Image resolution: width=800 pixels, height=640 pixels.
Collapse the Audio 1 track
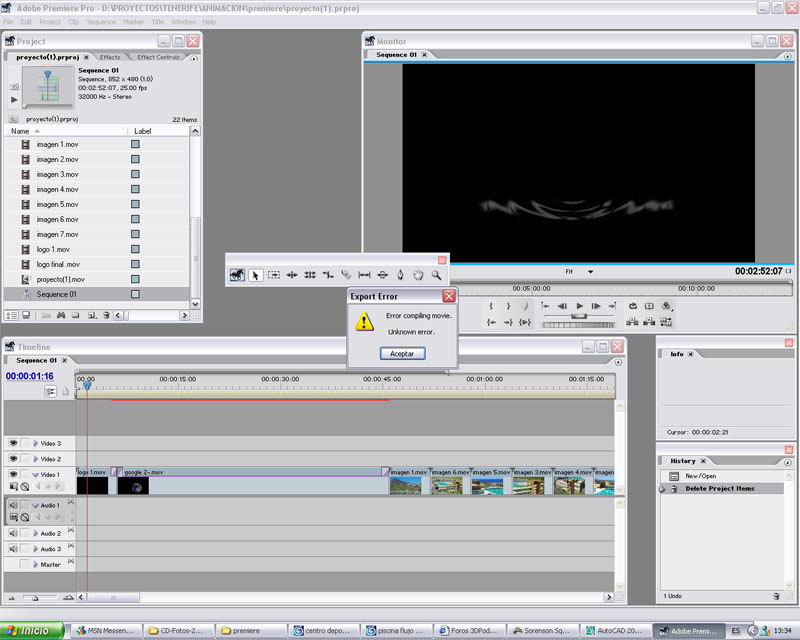click(x=35, y=505)
